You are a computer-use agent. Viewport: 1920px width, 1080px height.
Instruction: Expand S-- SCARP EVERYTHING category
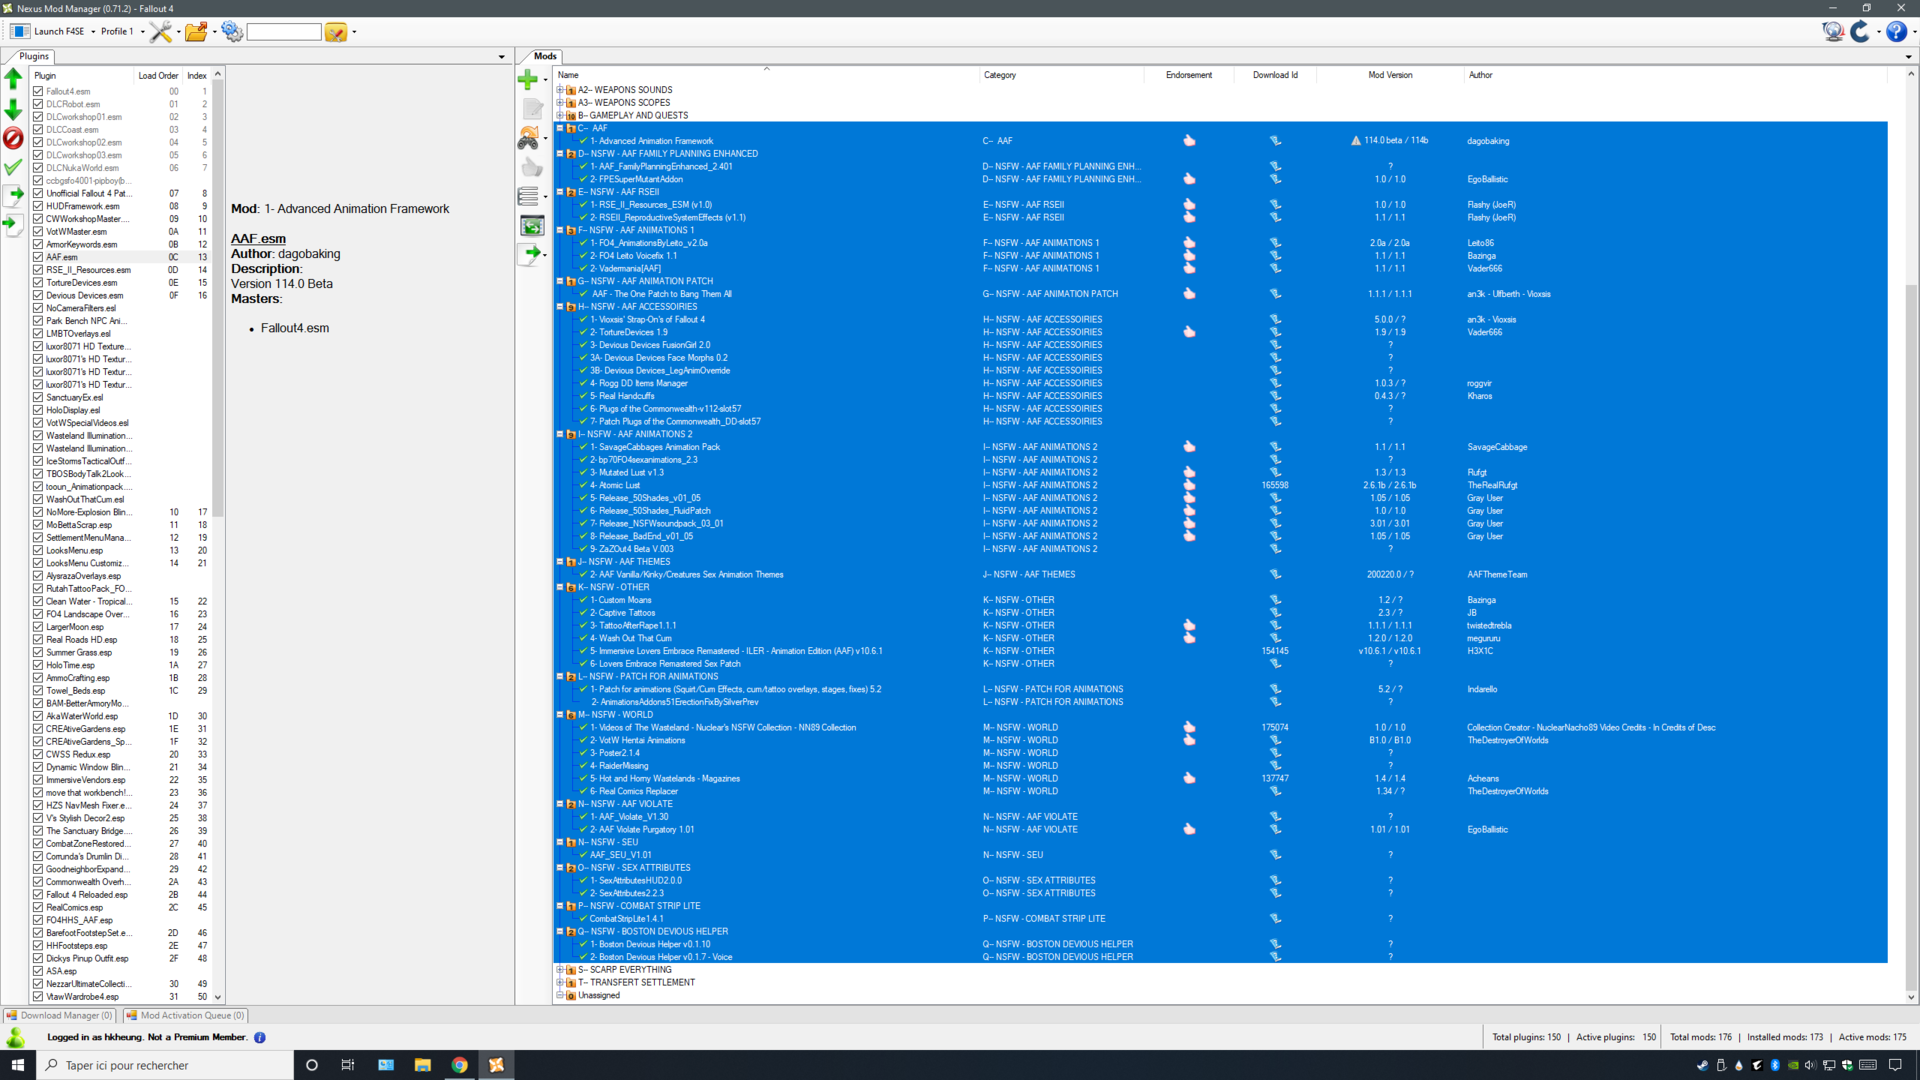coord(560,970)
